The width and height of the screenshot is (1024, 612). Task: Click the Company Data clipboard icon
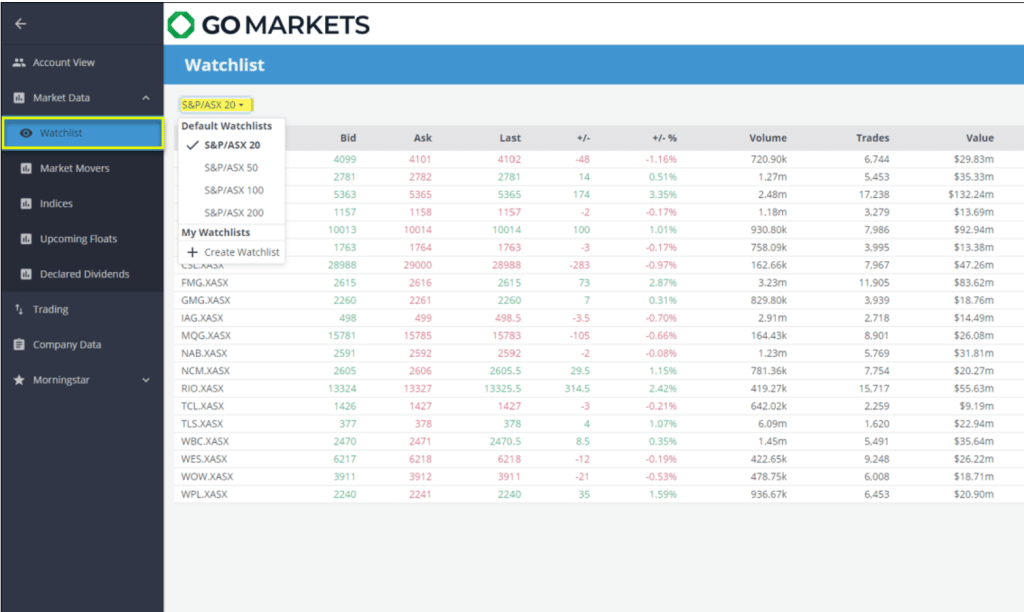pyautogui.click(x=19, y=345)
